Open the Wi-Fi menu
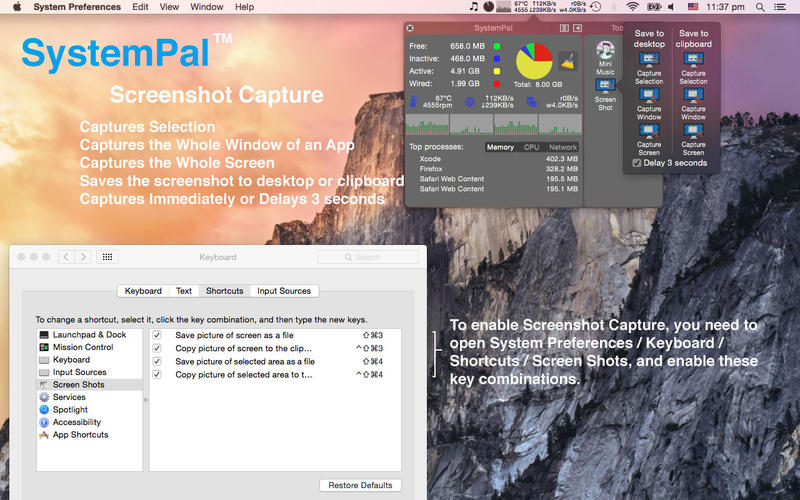The height and width of the screenshot is (500, 800). [633, 7]
